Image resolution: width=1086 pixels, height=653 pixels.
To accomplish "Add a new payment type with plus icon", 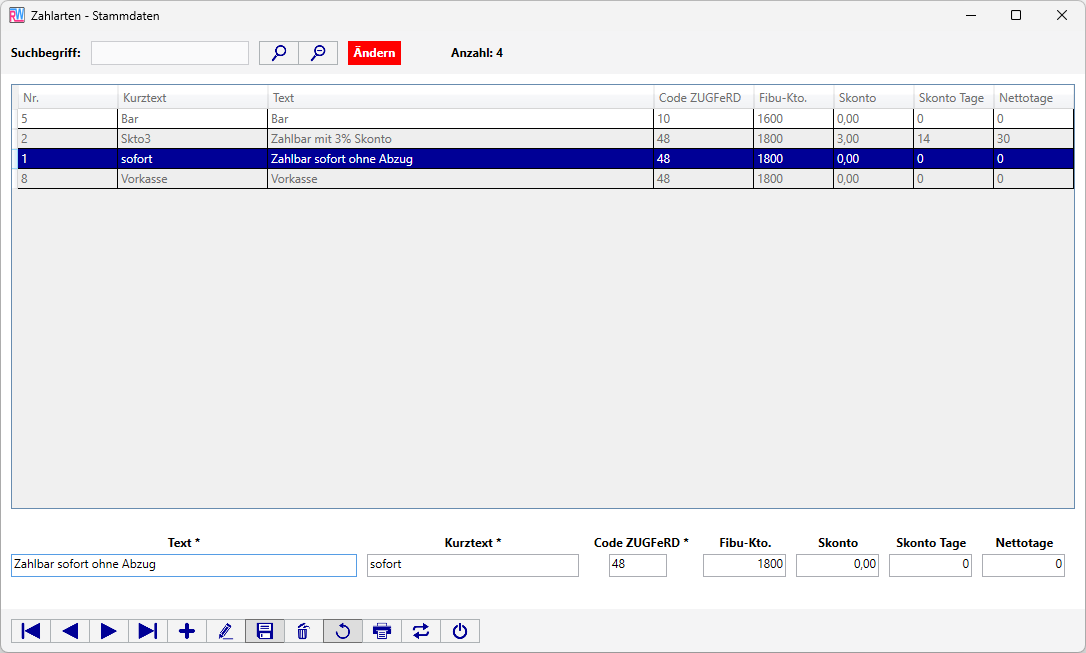I will point(187,631).
